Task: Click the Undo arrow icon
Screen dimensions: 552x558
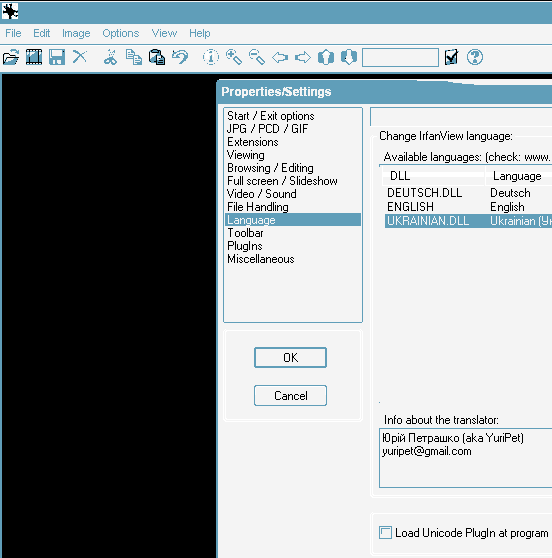Action: [x=180, y=57]
